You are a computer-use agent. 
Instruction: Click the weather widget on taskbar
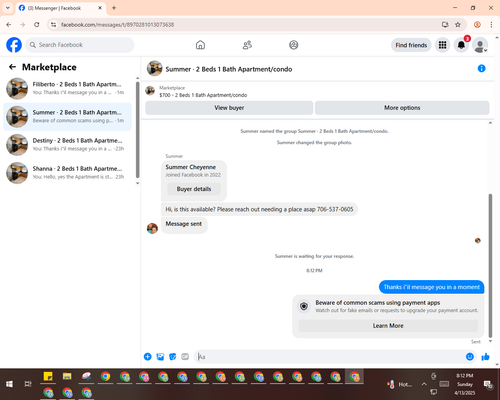tap(399, 384)
